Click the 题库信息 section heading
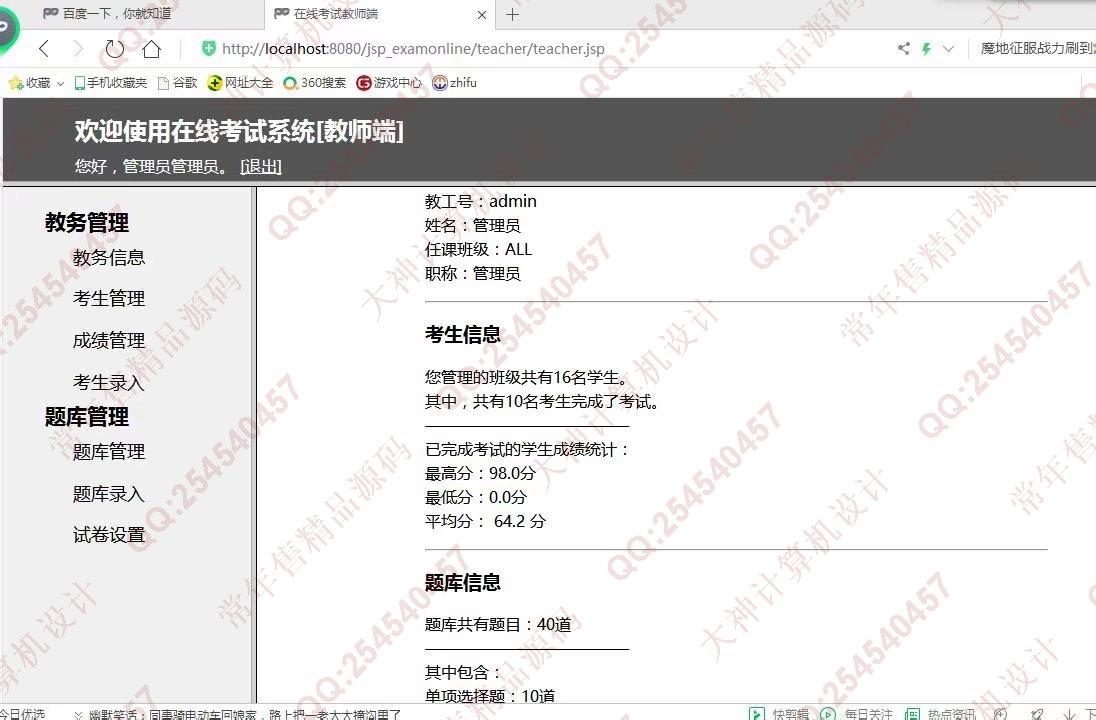Viewport: 1096px width, 720px height. pyautogui.click(x=463, y=582)
